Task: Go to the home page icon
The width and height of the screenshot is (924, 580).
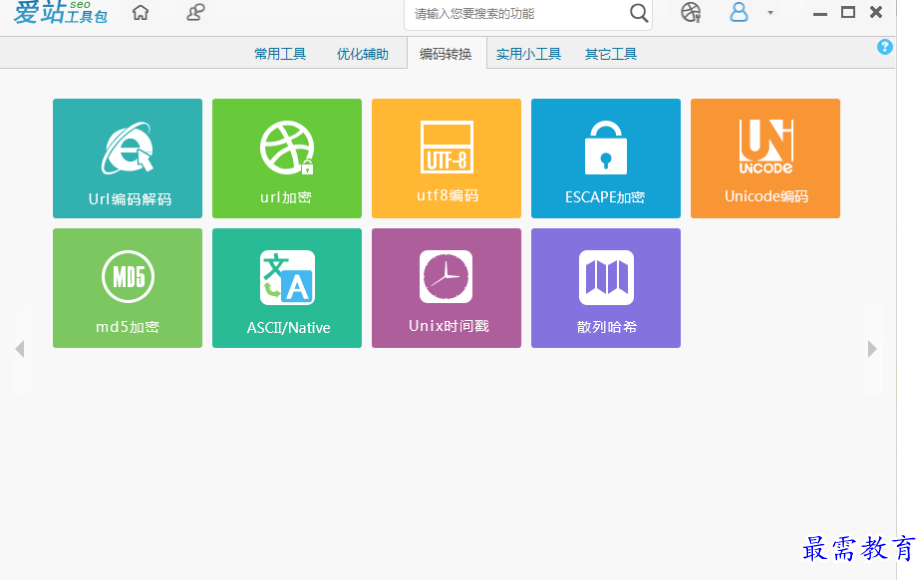Action: 140,12
